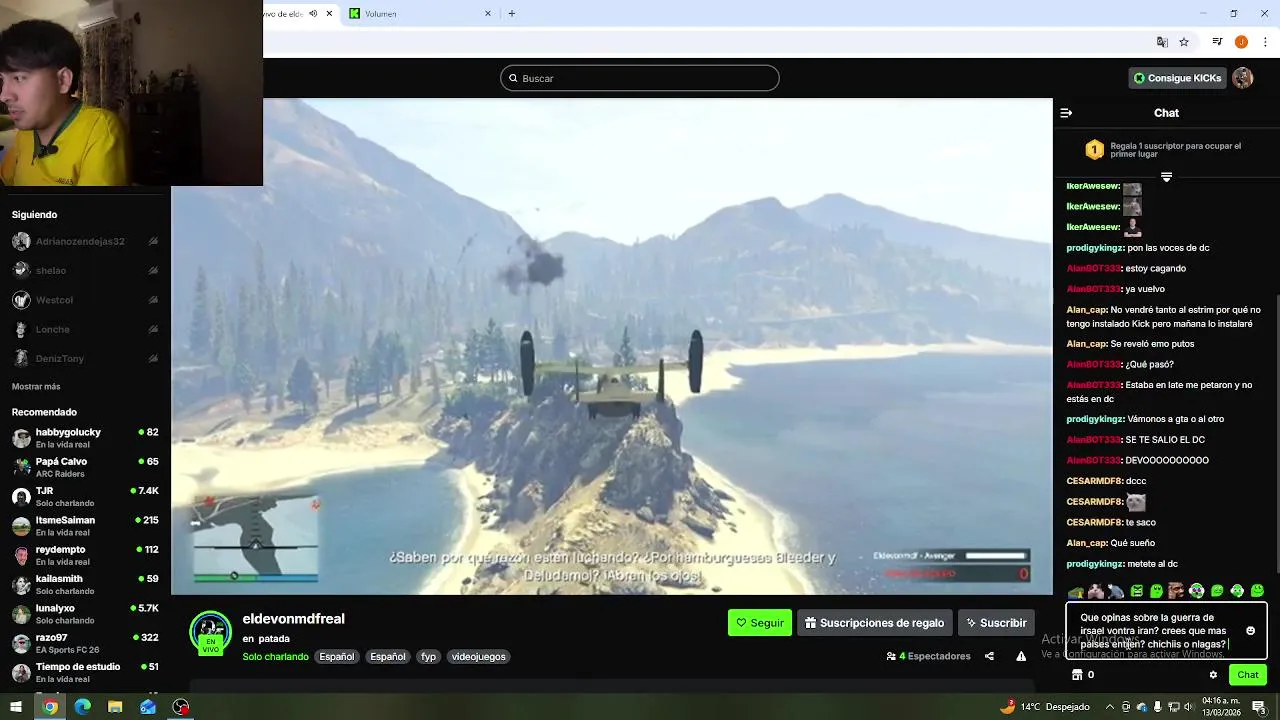1280x720 pixels.
Task: Click the Buscar search field
Action: [640, 78]
